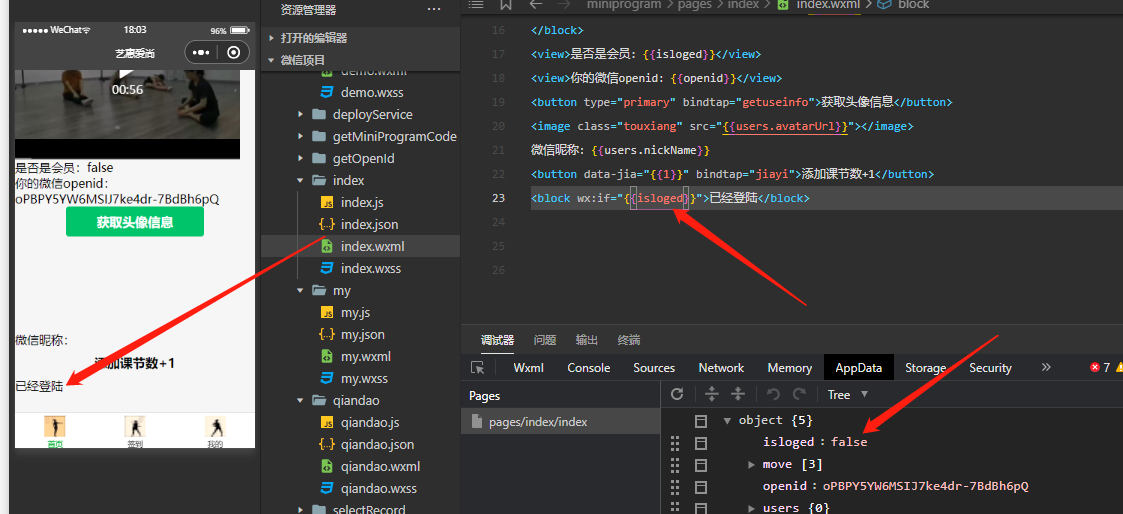Expand the 打开的编辑器 section

pyautogui.click(x=271, y=38)
